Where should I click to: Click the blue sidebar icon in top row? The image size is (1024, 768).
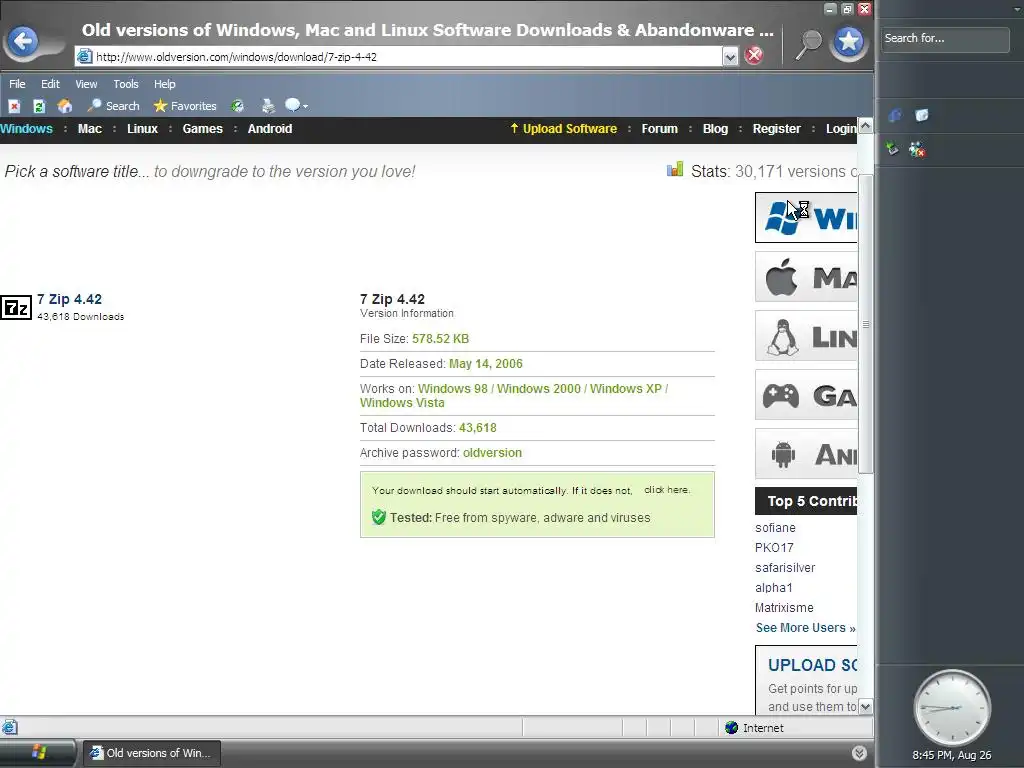click(x=894, y=116)
